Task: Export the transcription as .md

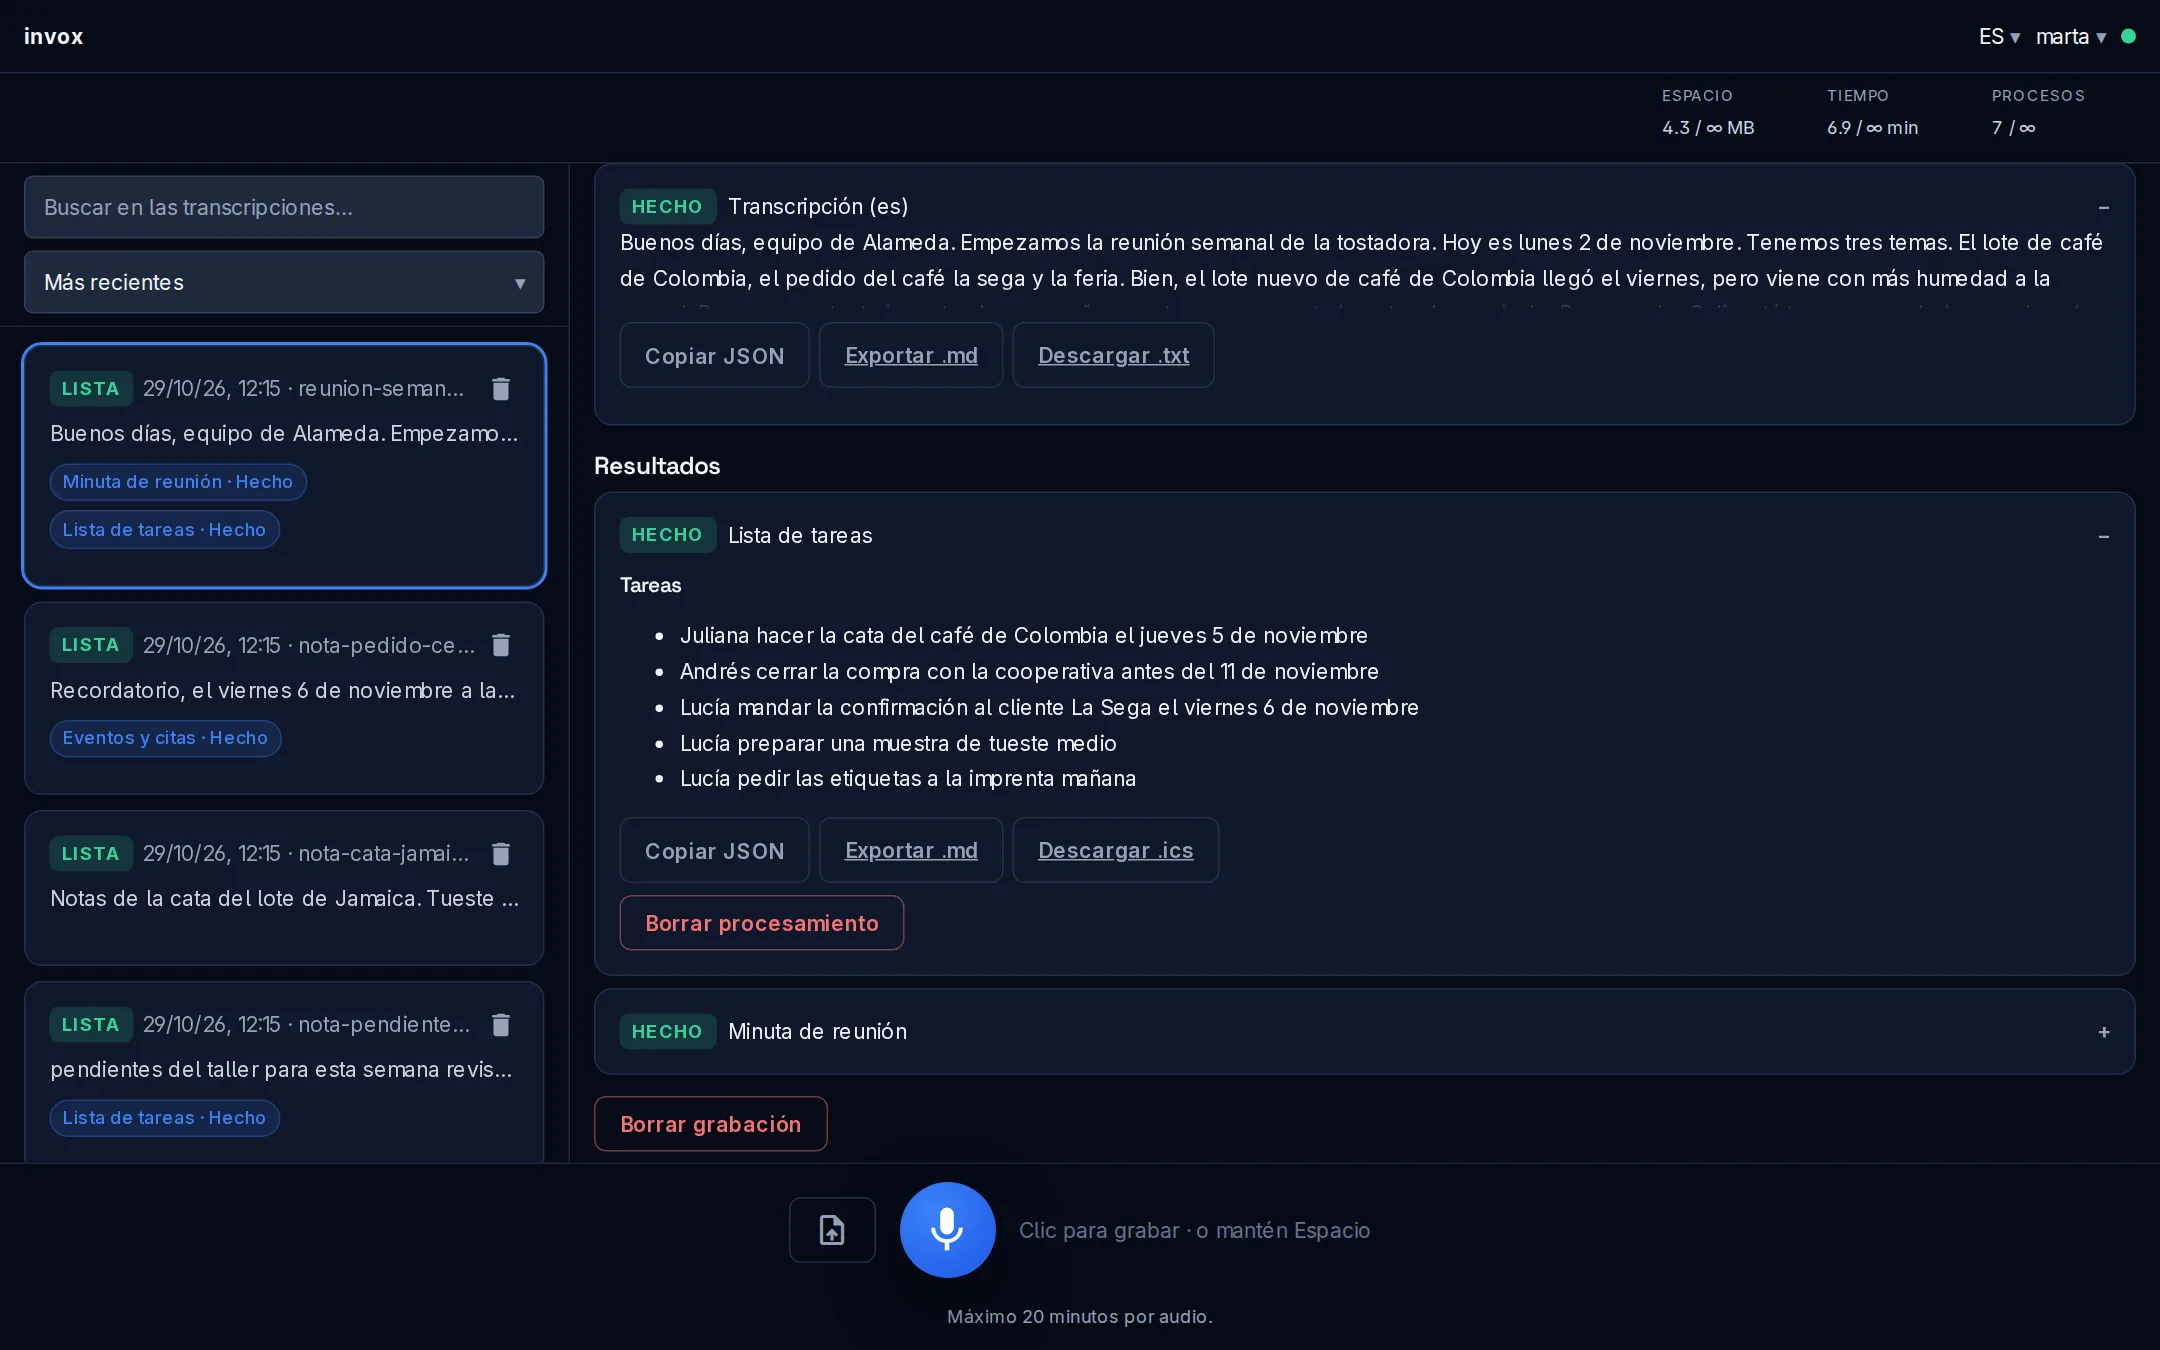Action: click(x=911, y=355)
